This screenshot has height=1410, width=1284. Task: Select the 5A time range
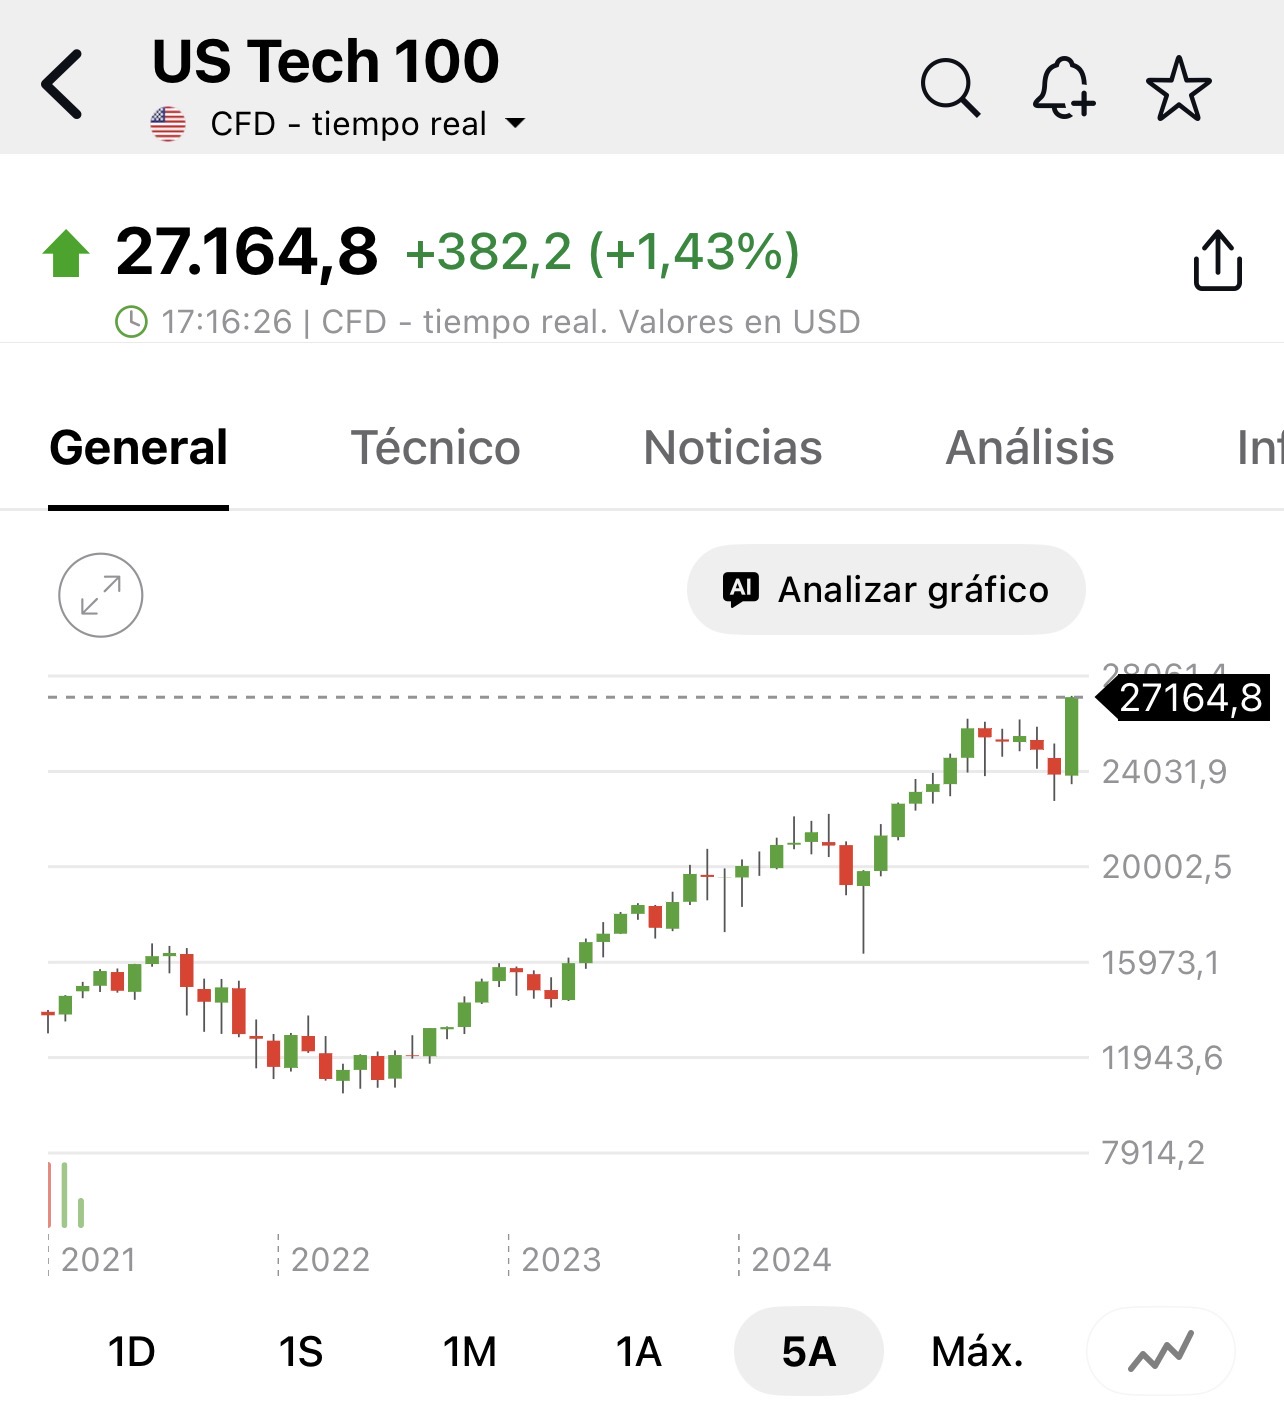808,1352
